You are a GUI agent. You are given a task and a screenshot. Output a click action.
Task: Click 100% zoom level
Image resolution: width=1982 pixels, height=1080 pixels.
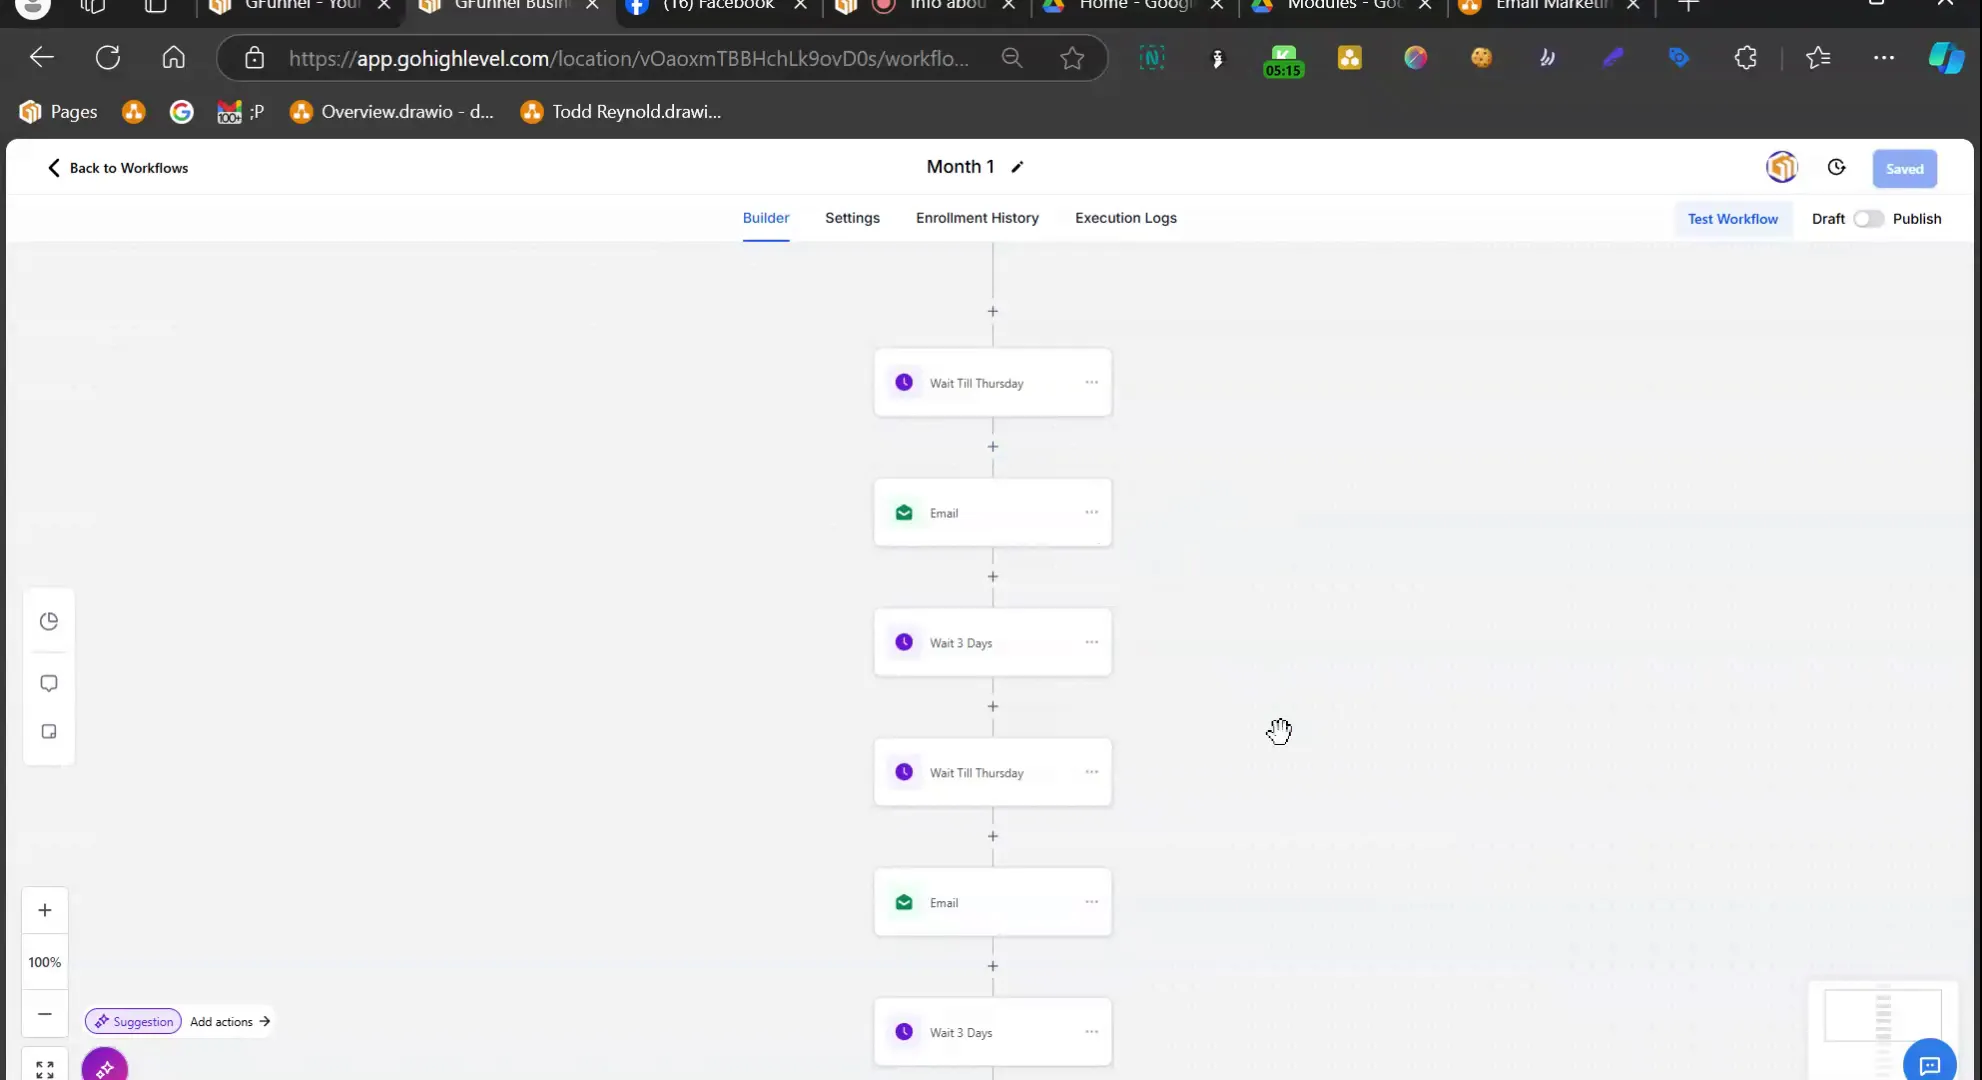pos(45,962)
